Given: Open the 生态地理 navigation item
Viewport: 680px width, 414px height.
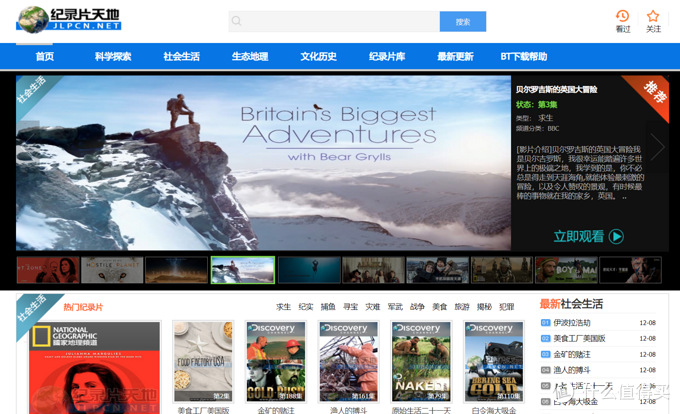Looking at the screenshot, I should click(x=250, y=56).
